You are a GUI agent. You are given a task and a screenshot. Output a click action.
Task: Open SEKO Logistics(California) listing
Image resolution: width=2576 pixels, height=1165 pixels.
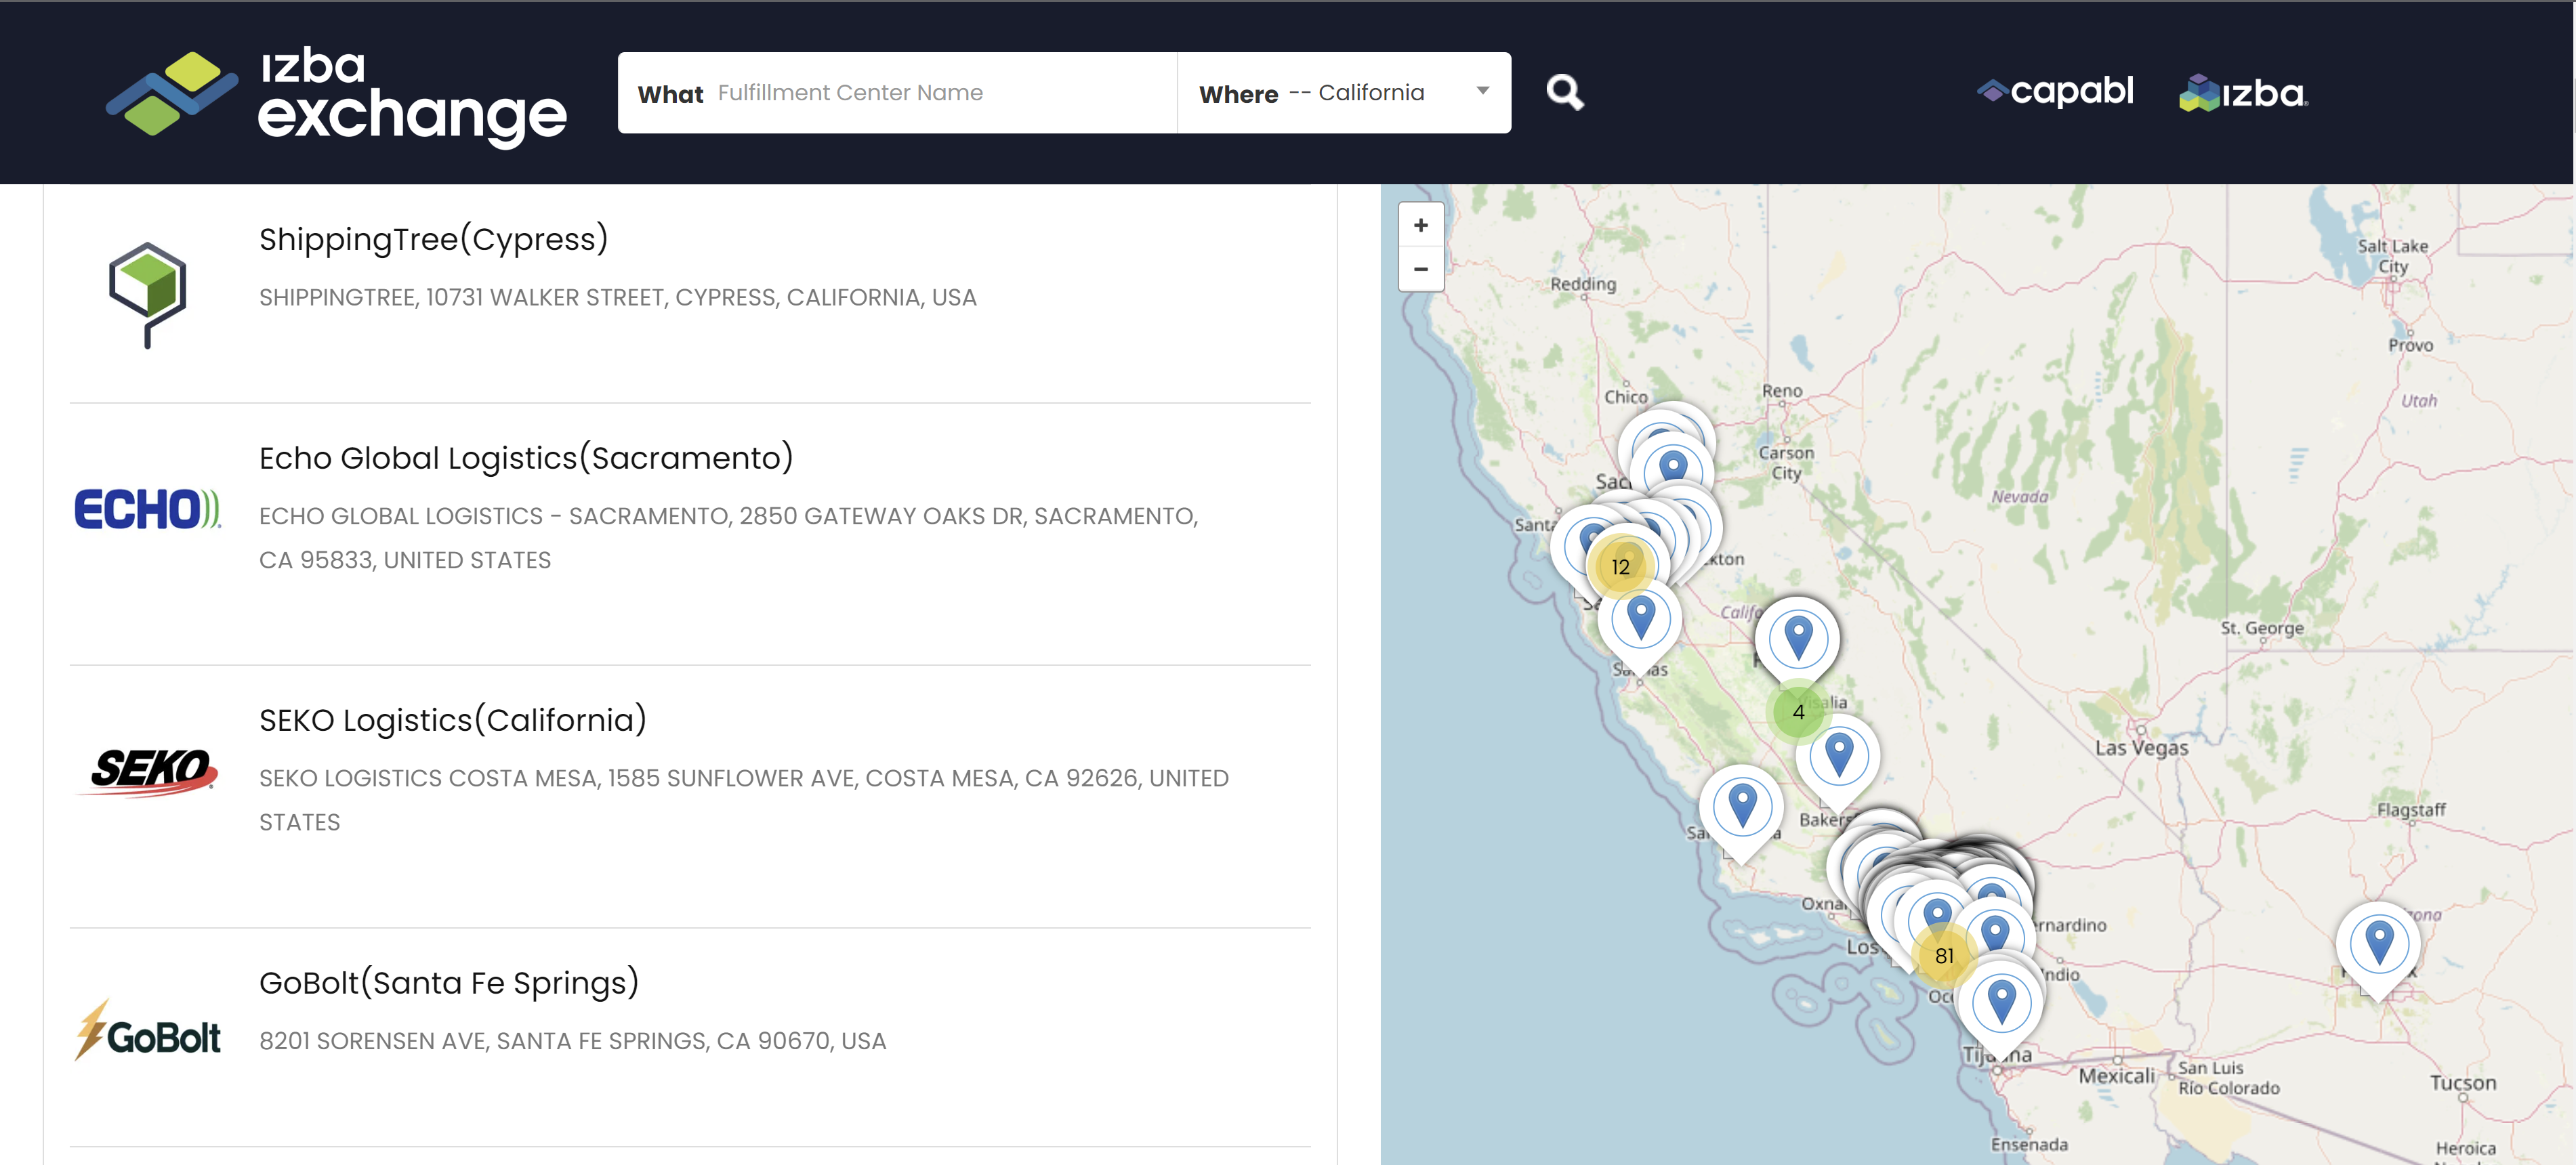(x=452, y=720)
